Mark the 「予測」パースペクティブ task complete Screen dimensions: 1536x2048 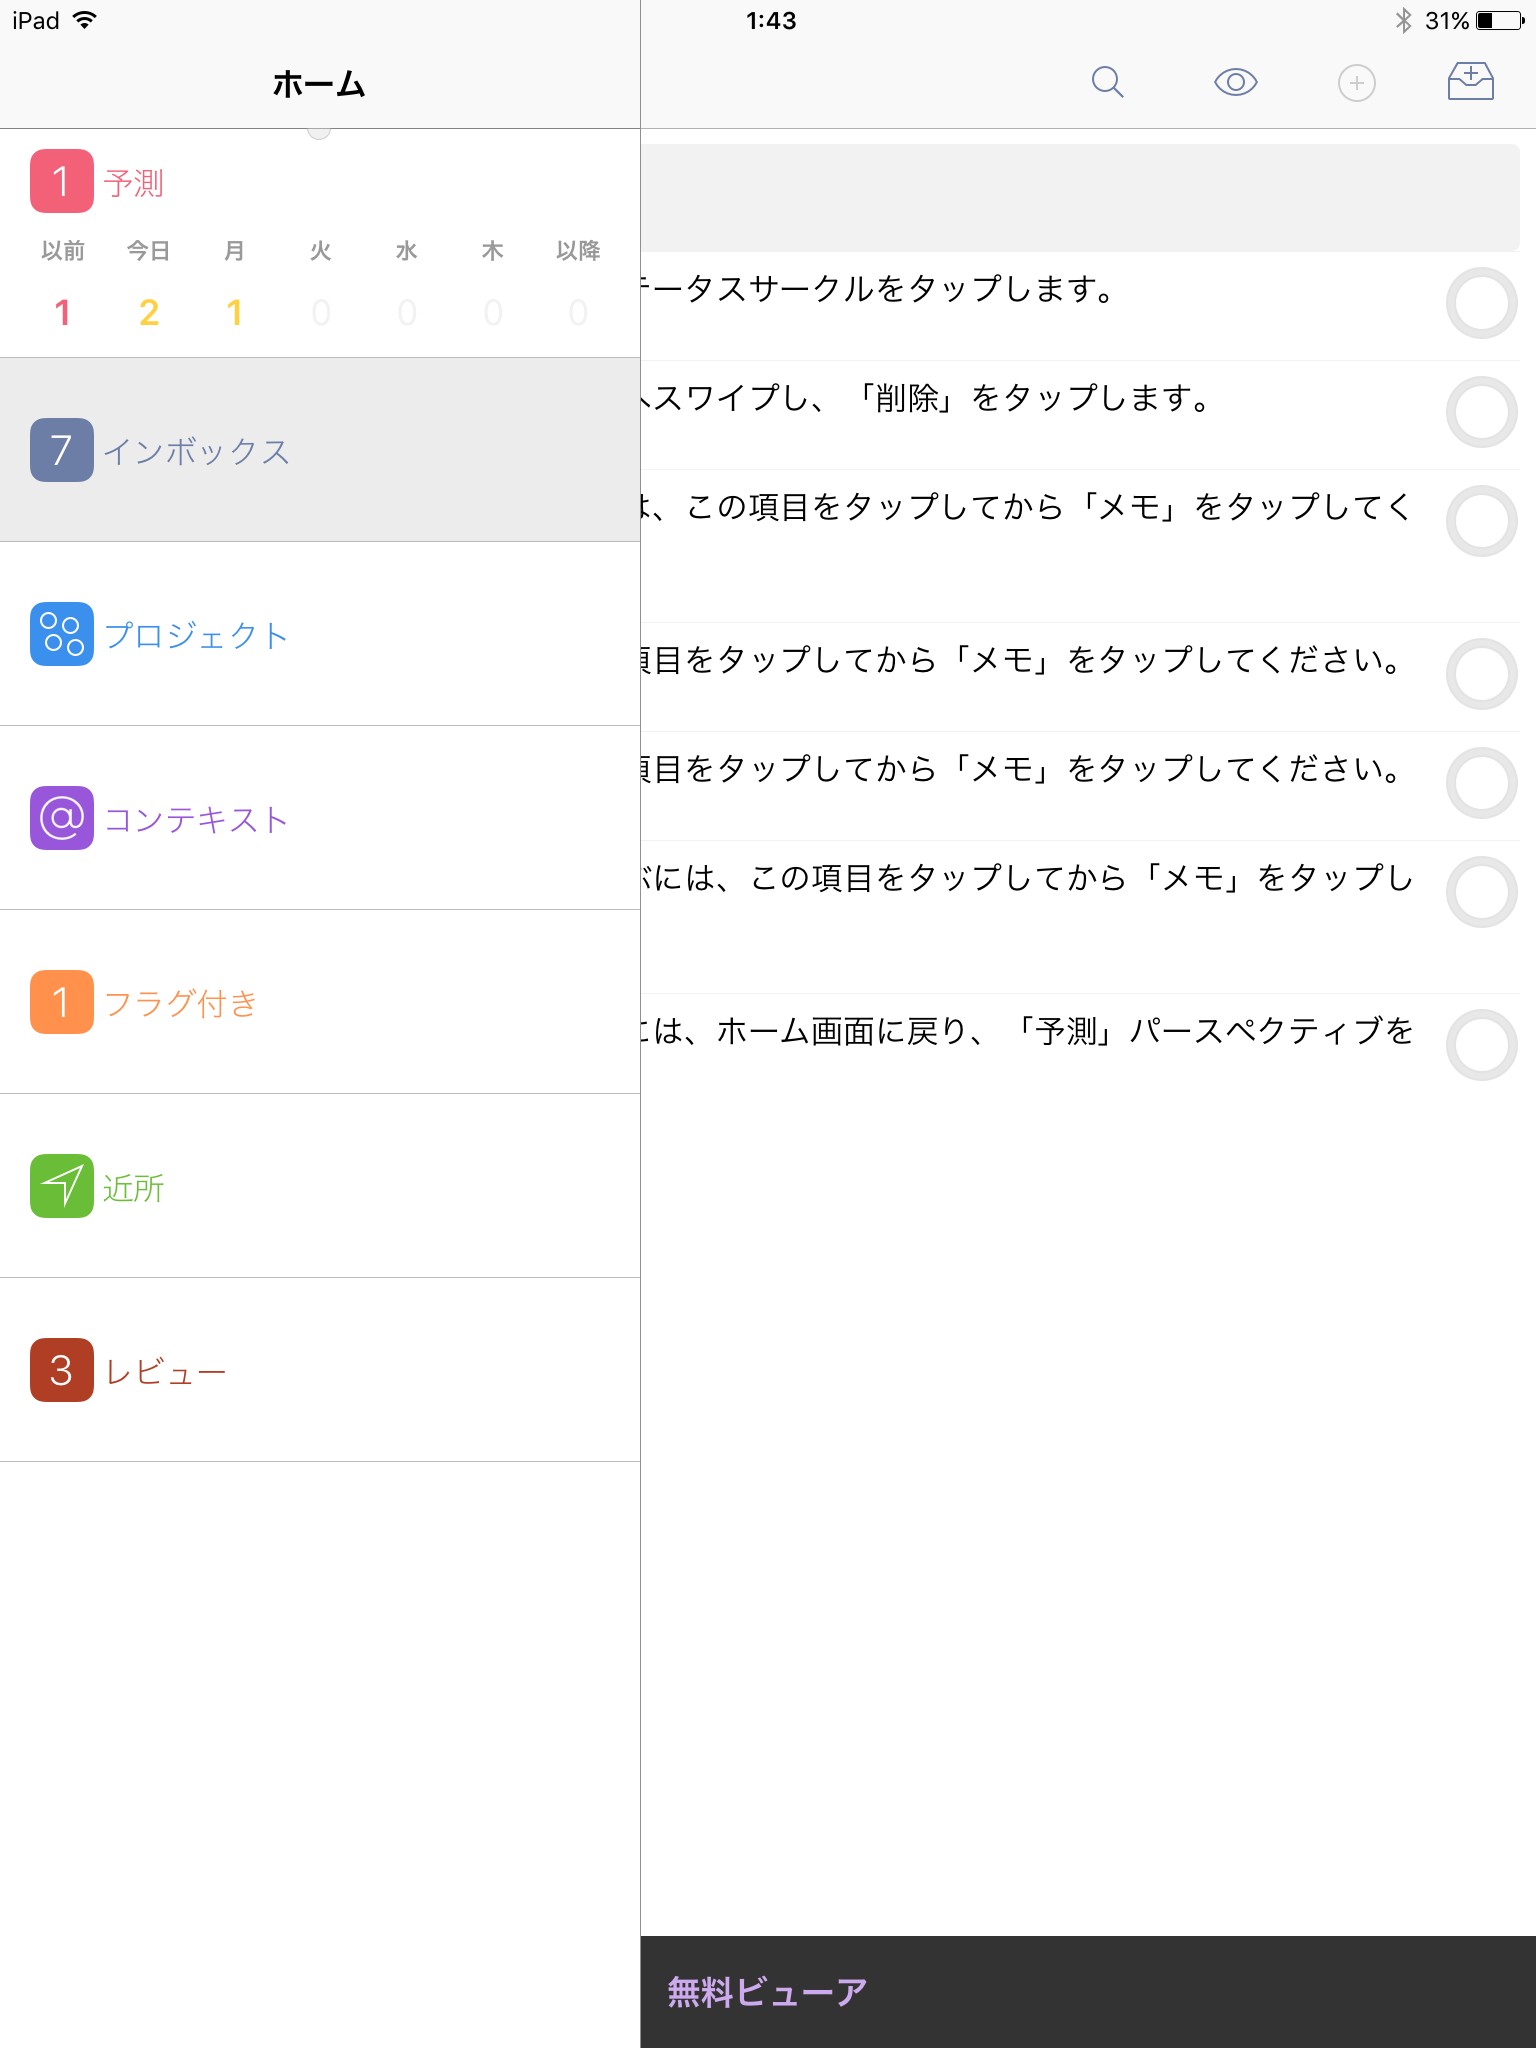[x=1481, y=1045]
